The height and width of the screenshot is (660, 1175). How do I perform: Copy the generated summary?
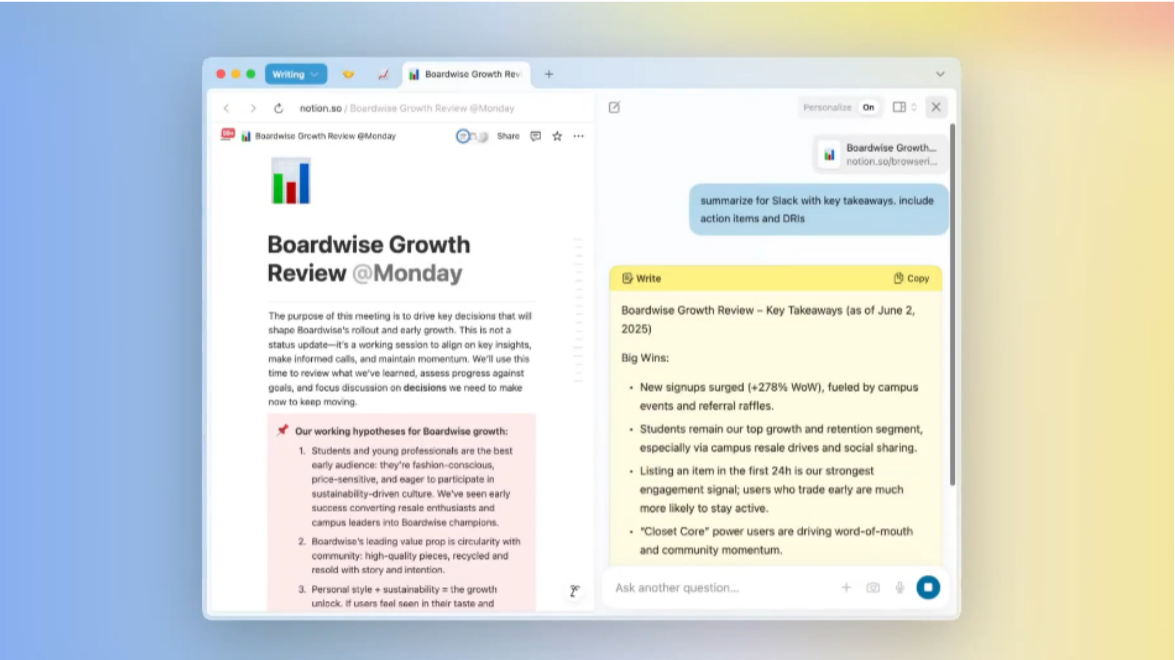pos(911,279)
